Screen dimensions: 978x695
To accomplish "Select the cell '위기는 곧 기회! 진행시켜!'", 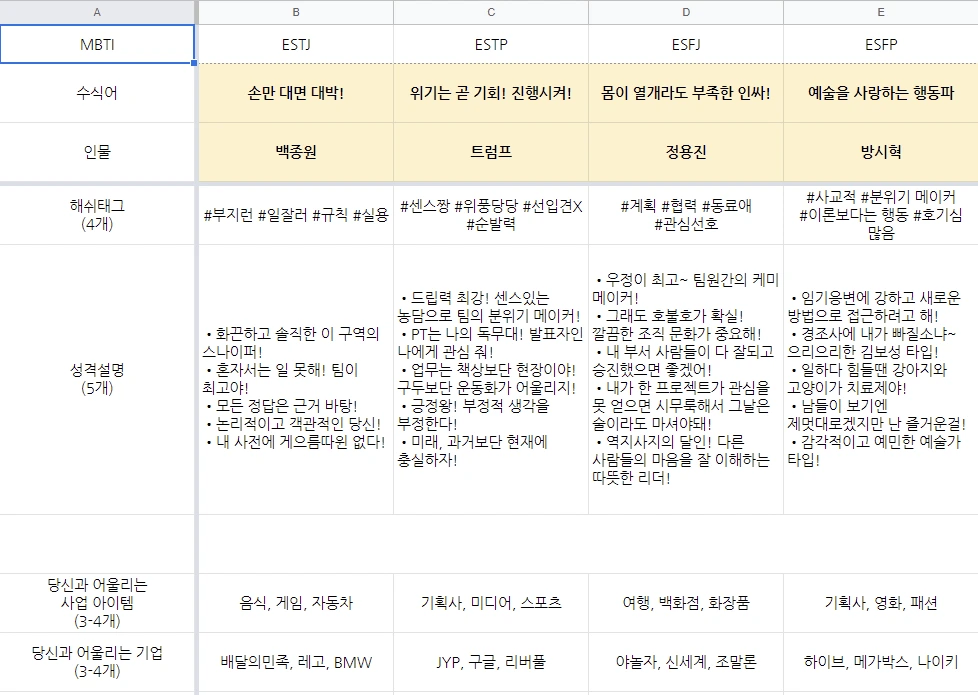I will point(491,93).
